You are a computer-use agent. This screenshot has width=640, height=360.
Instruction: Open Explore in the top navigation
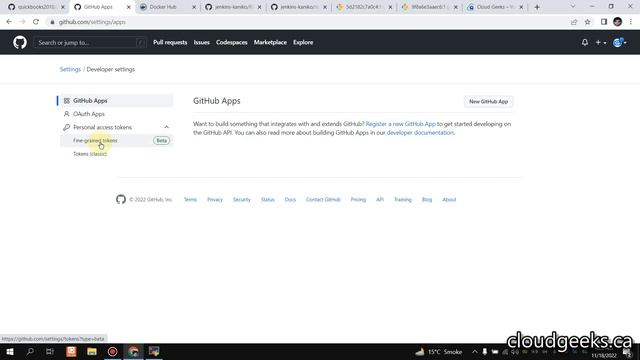(x=303, y=42)
